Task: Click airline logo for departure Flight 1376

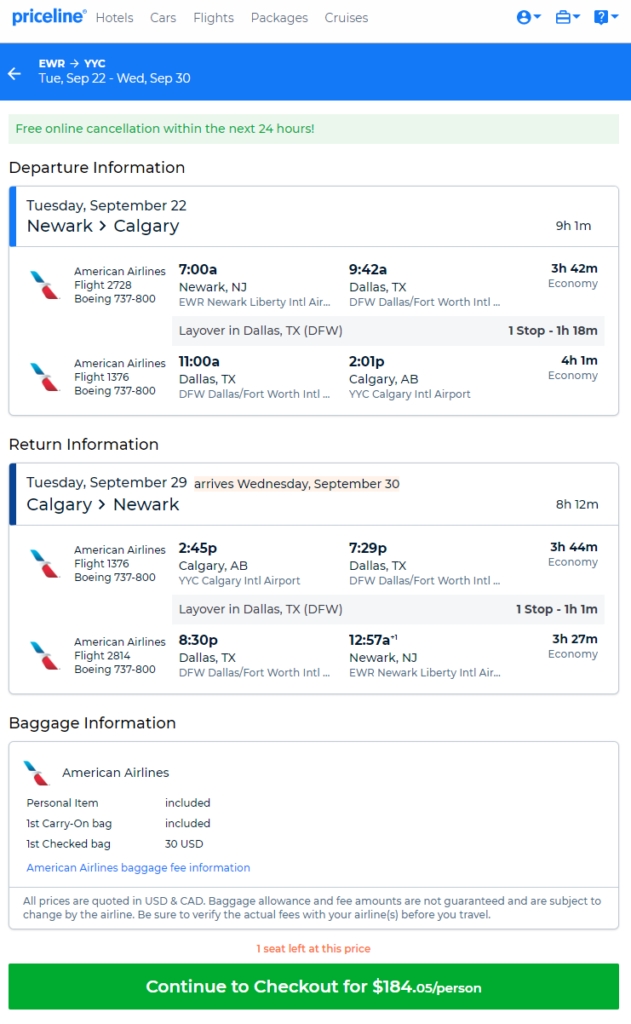Action: [45, 377]
